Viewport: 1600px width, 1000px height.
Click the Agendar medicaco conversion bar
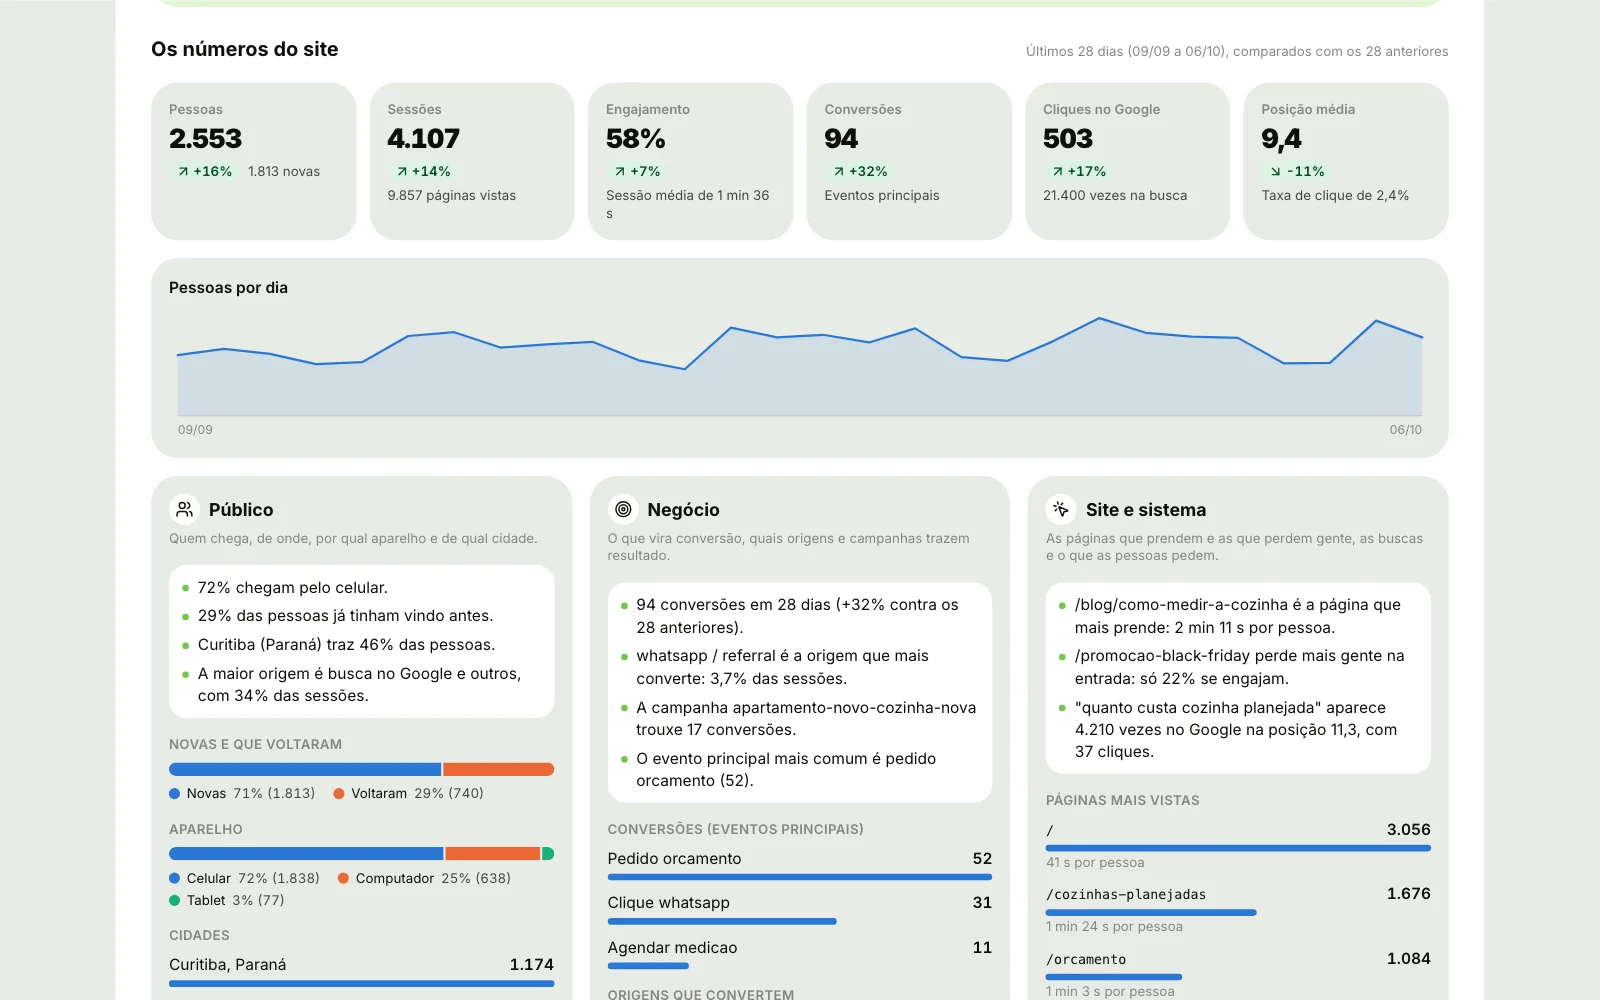point(648,966)
